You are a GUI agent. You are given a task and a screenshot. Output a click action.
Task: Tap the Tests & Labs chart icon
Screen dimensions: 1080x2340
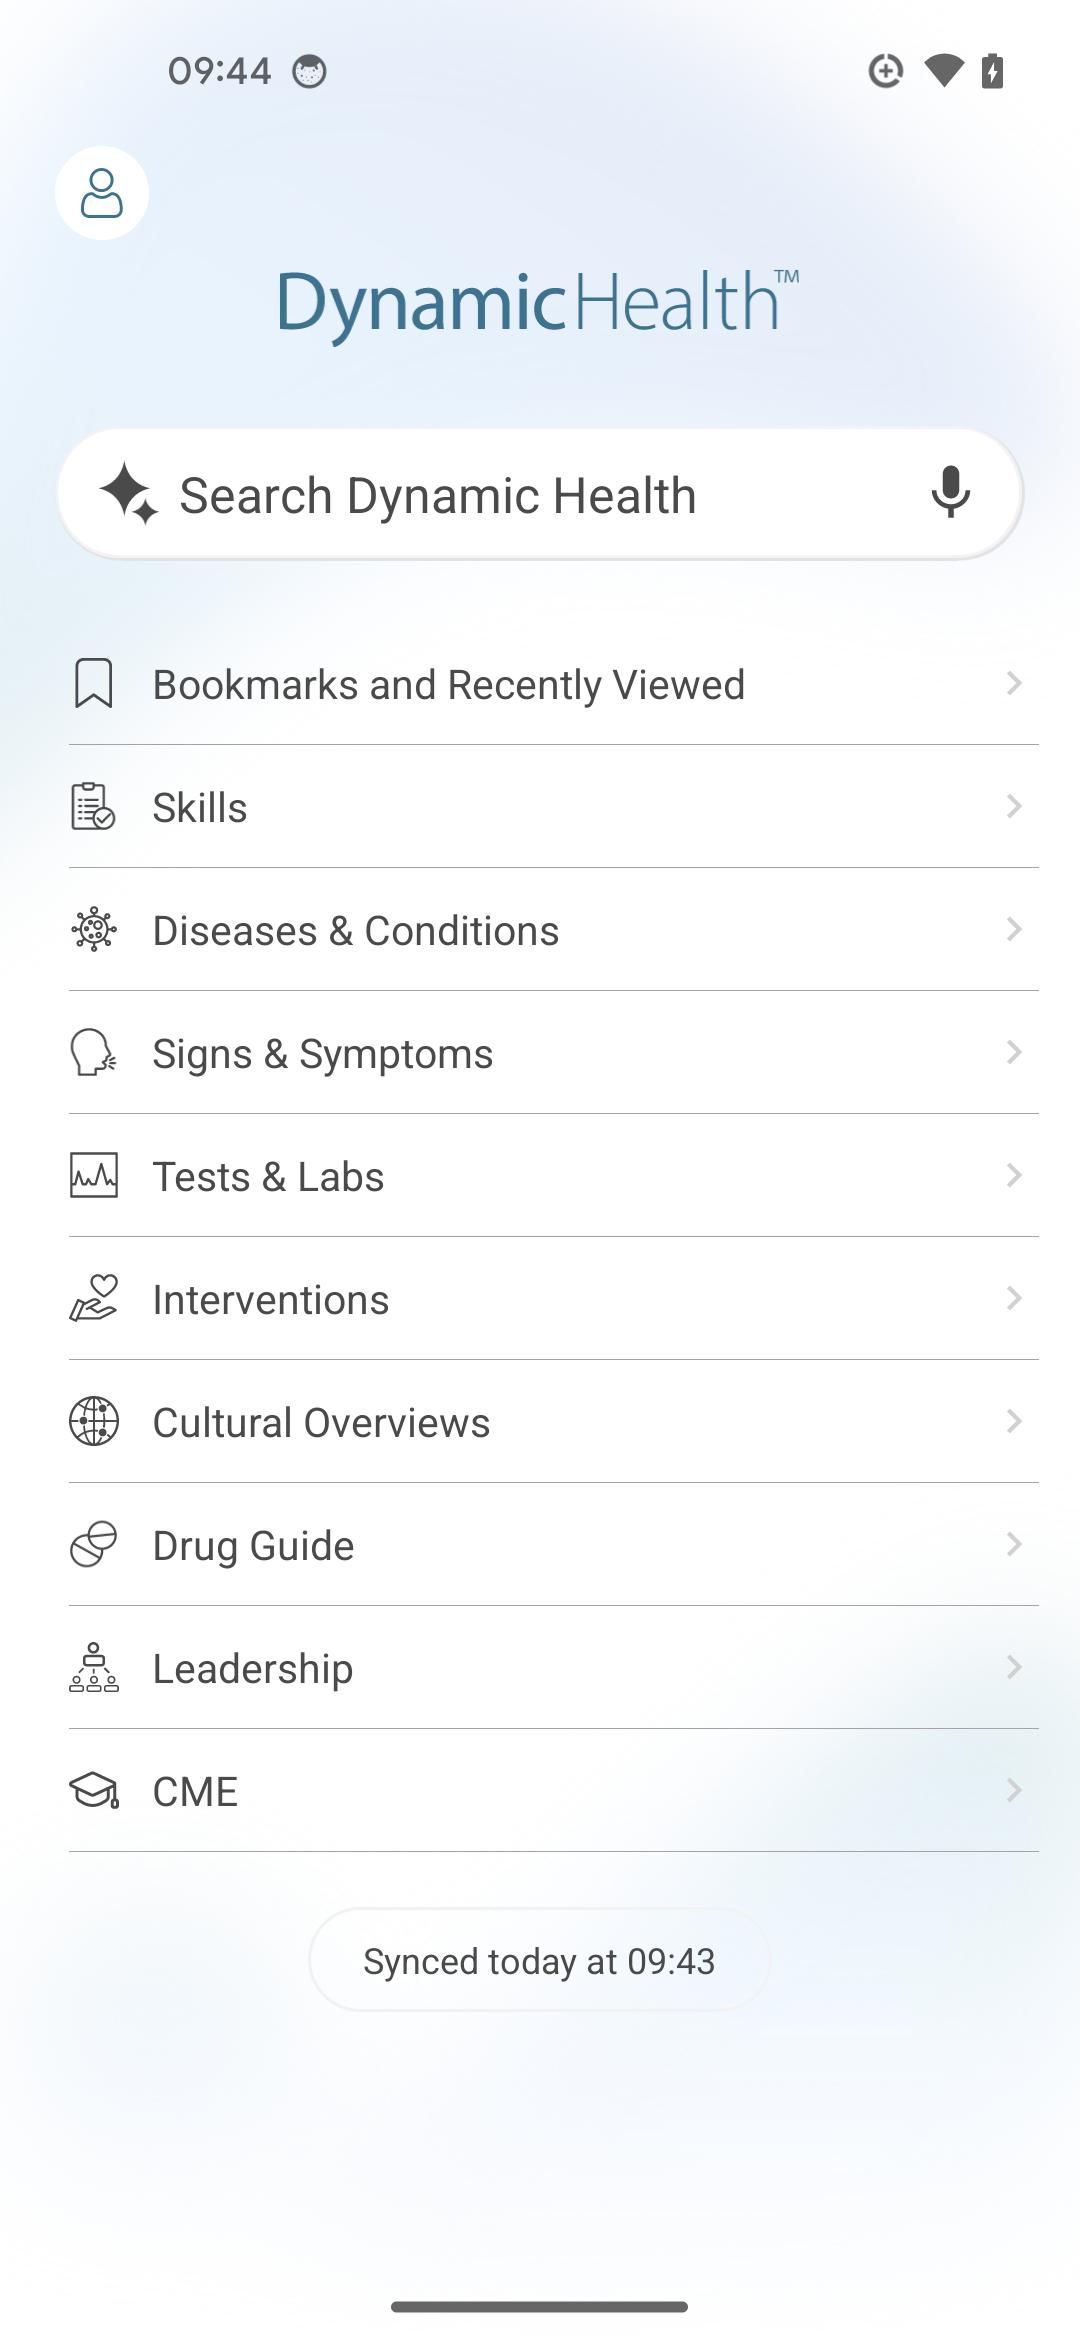point(94,1176)
